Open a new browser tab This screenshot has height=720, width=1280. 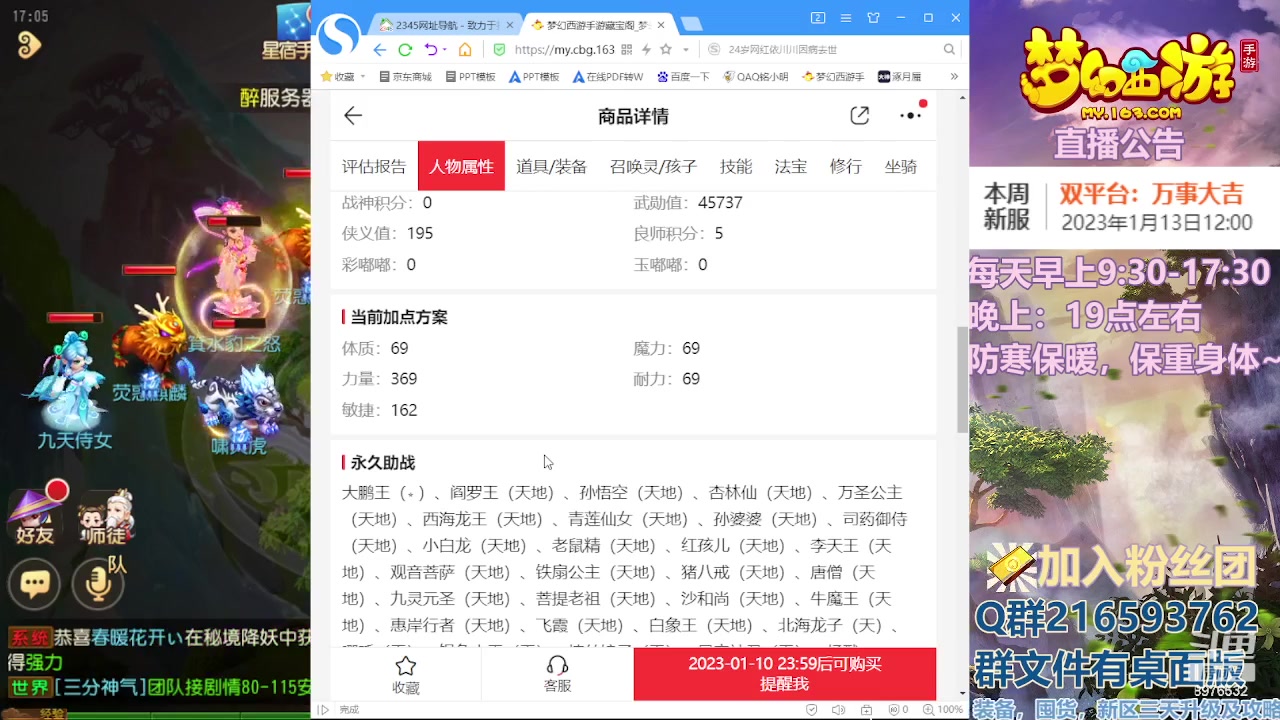(x=691, y=24)
